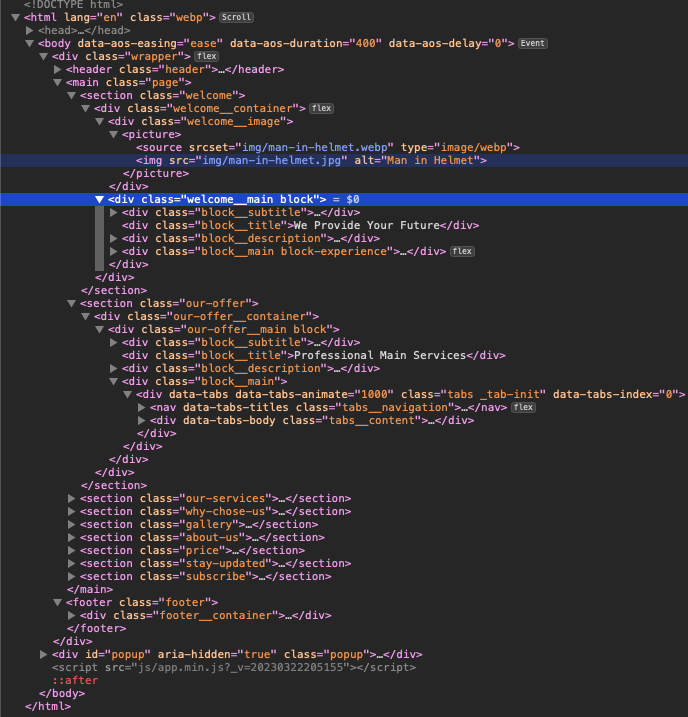Open the img/man-in-helmet.webp srcset link

315,148
